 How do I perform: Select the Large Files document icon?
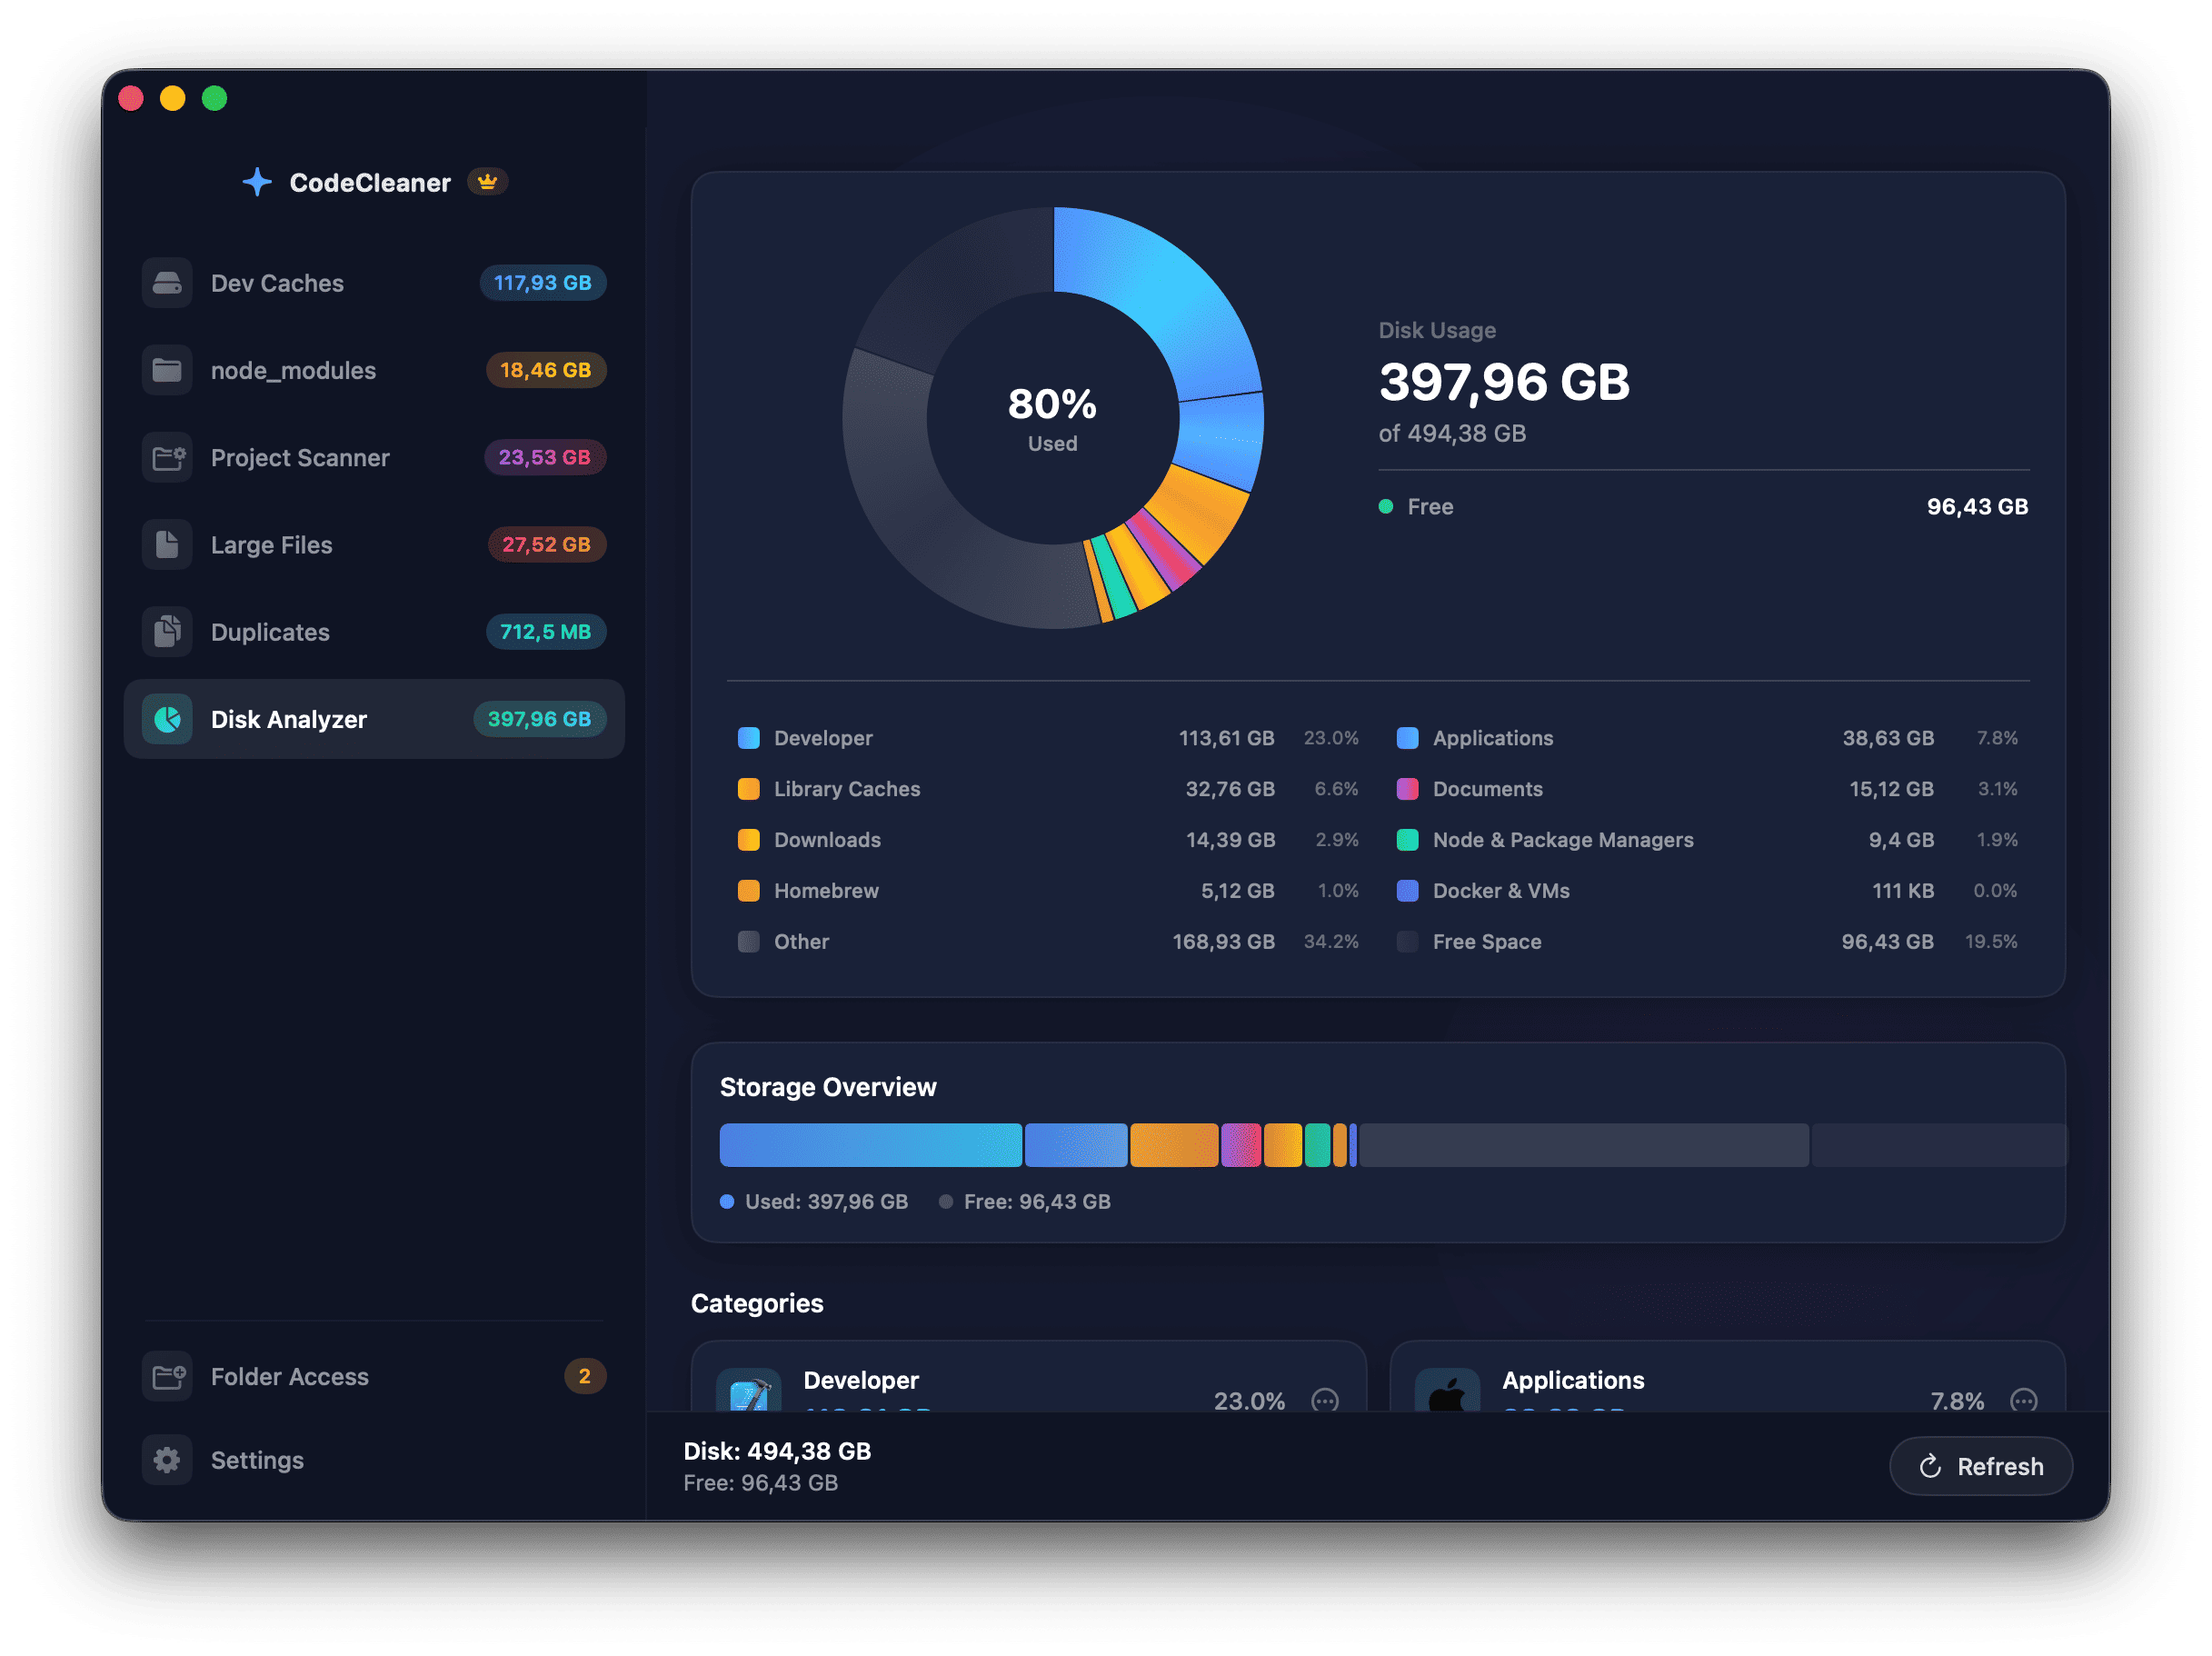point(166,544)
